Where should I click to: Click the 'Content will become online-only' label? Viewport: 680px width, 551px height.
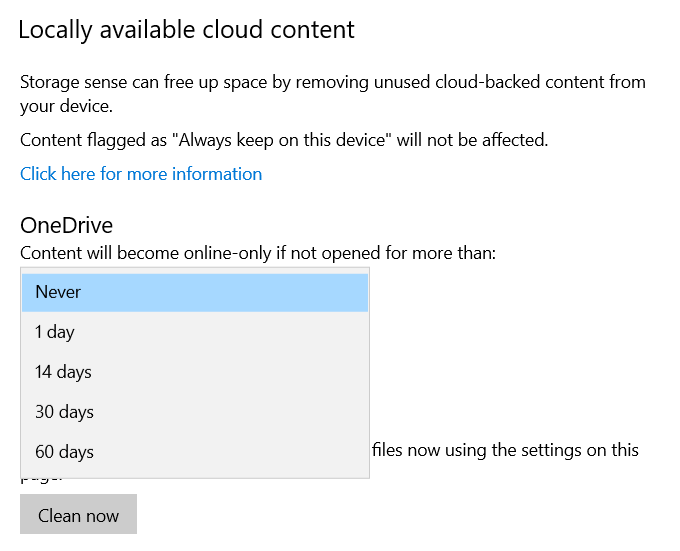[x=257, y=253]
